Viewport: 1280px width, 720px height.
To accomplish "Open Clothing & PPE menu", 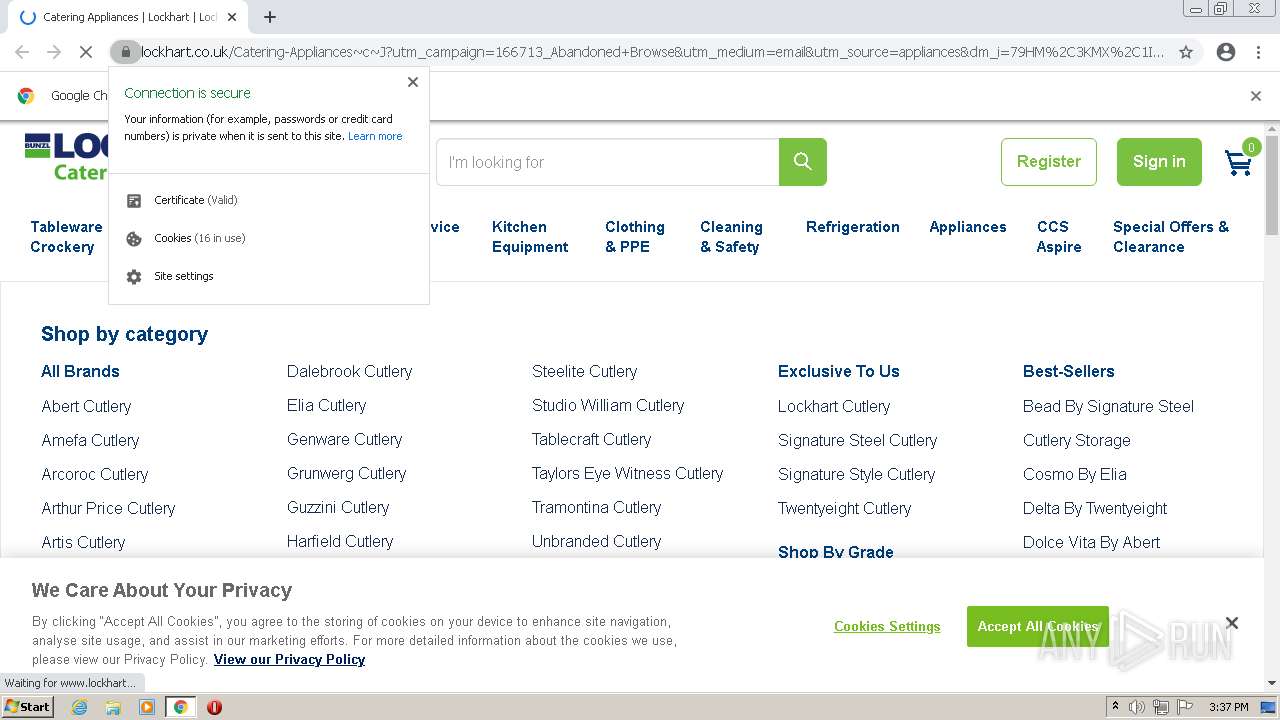I will click(x=635, y=237).
